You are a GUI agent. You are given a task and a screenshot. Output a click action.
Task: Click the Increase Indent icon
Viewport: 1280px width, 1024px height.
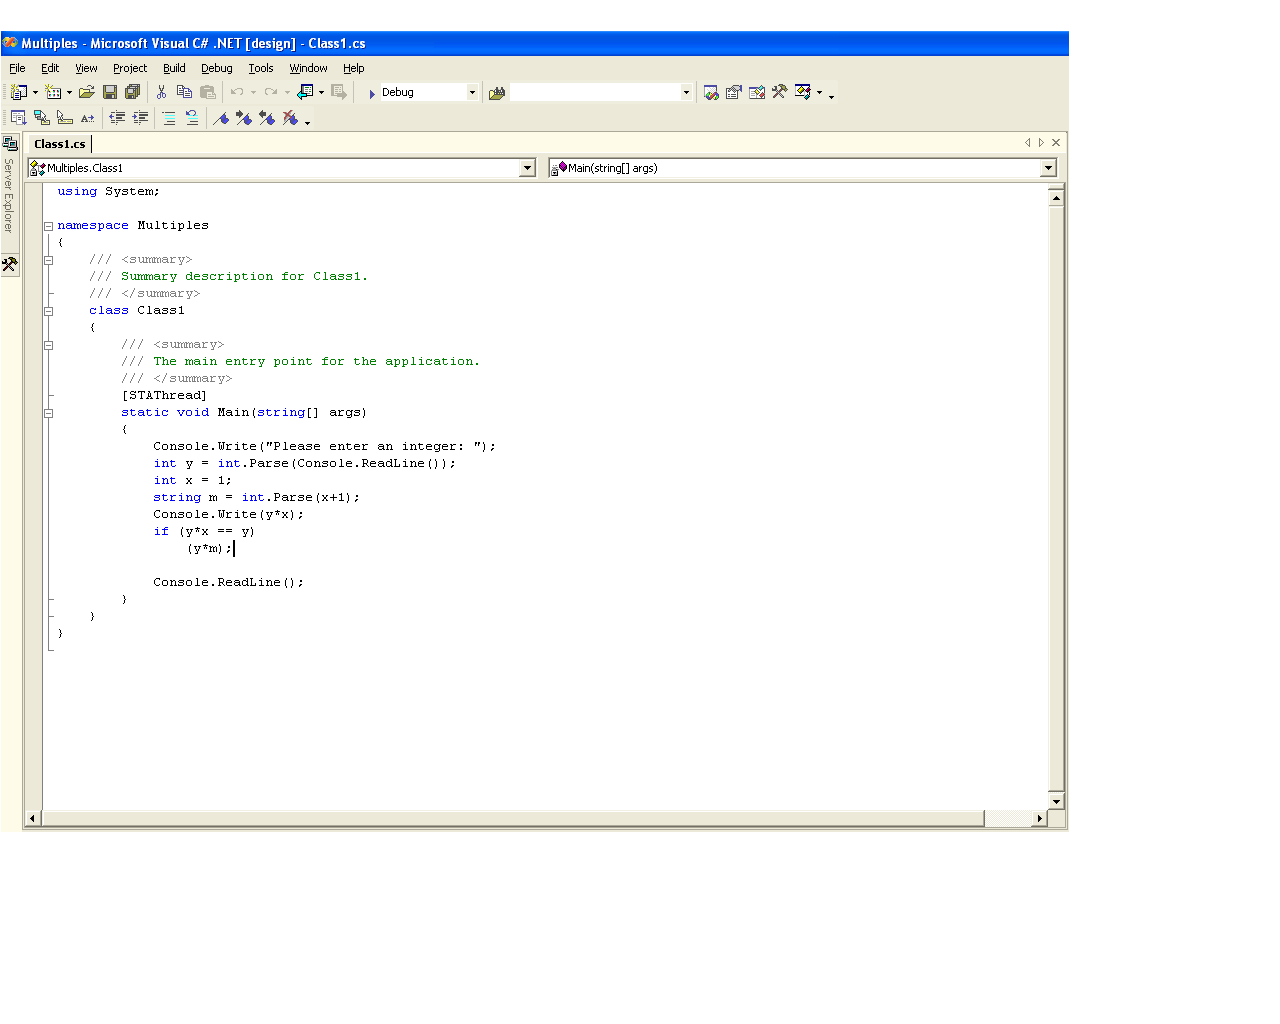(x=140, y=118)
